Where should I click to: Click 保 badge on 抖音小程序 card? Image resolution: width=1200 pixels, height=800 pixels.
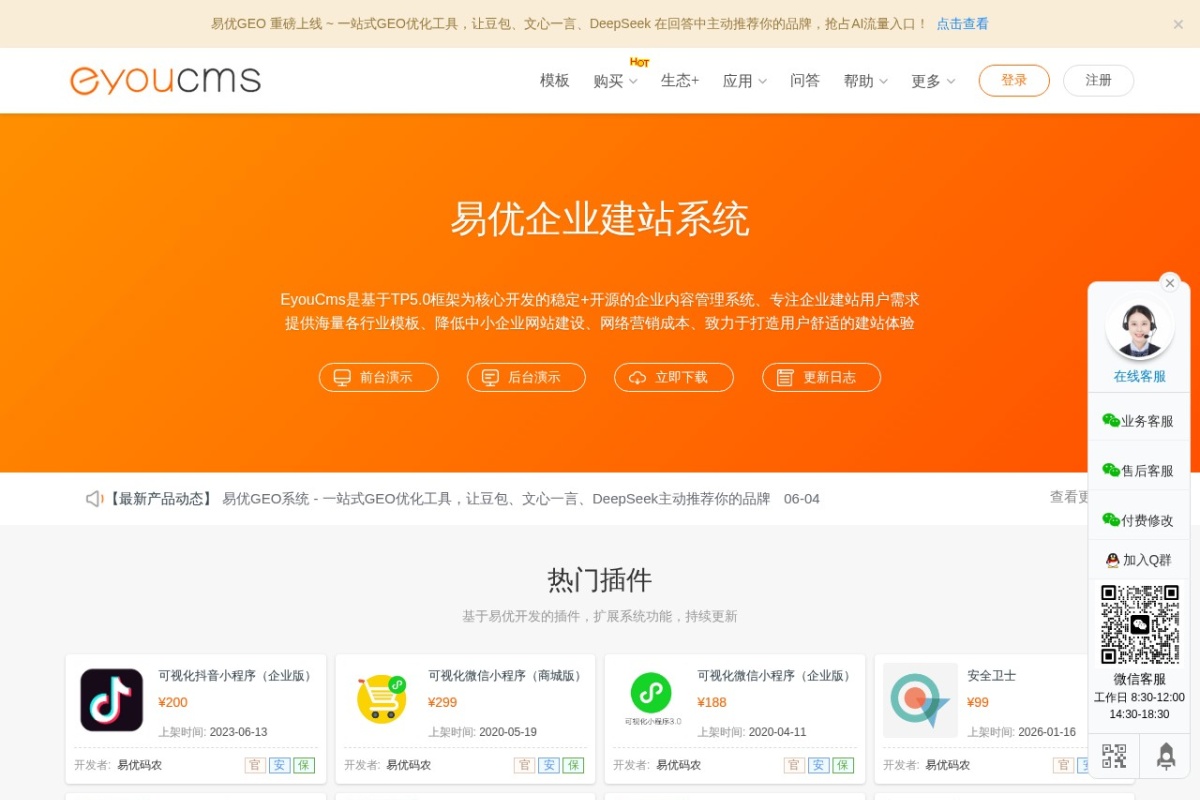point(304,765)
